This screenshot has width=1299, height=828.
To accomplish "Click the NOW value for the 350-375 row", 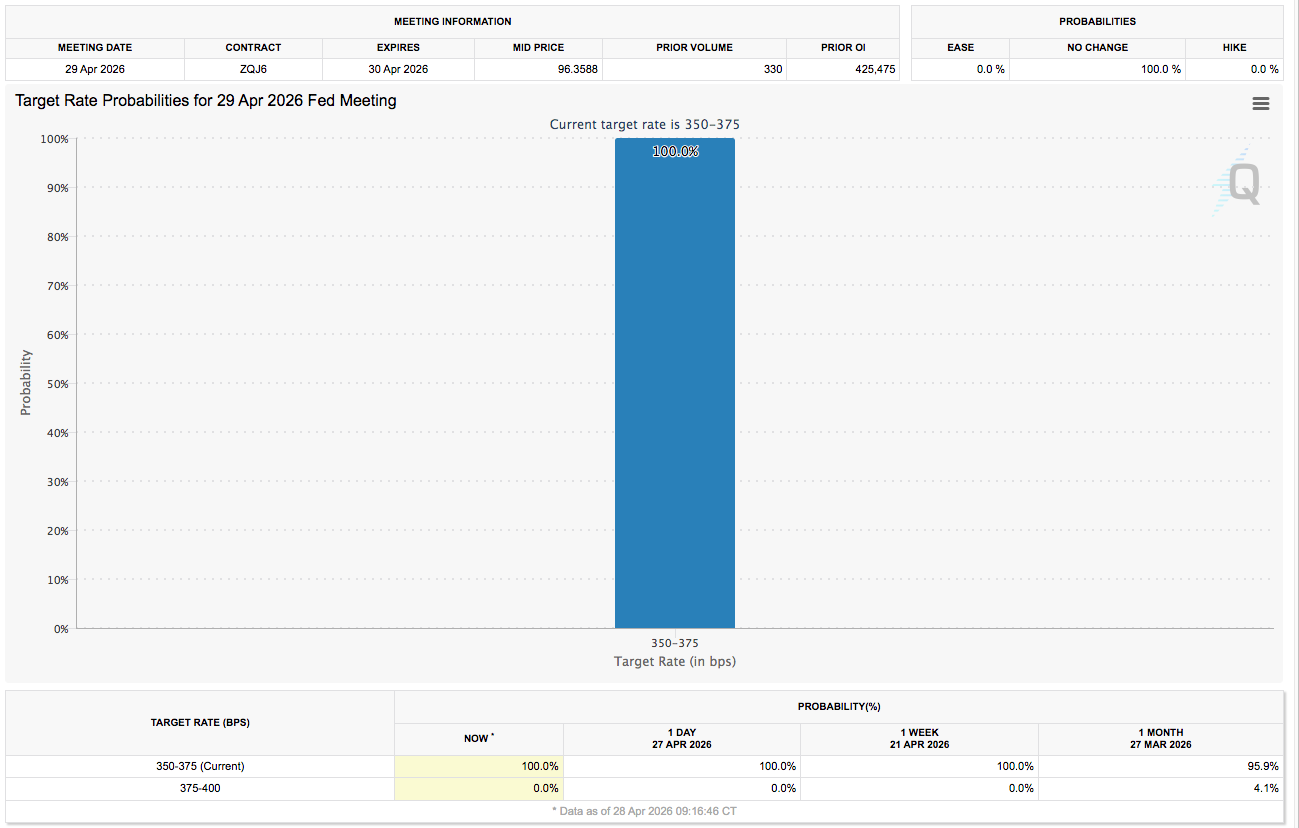I will pyautogui.click(x=540, y=767).
